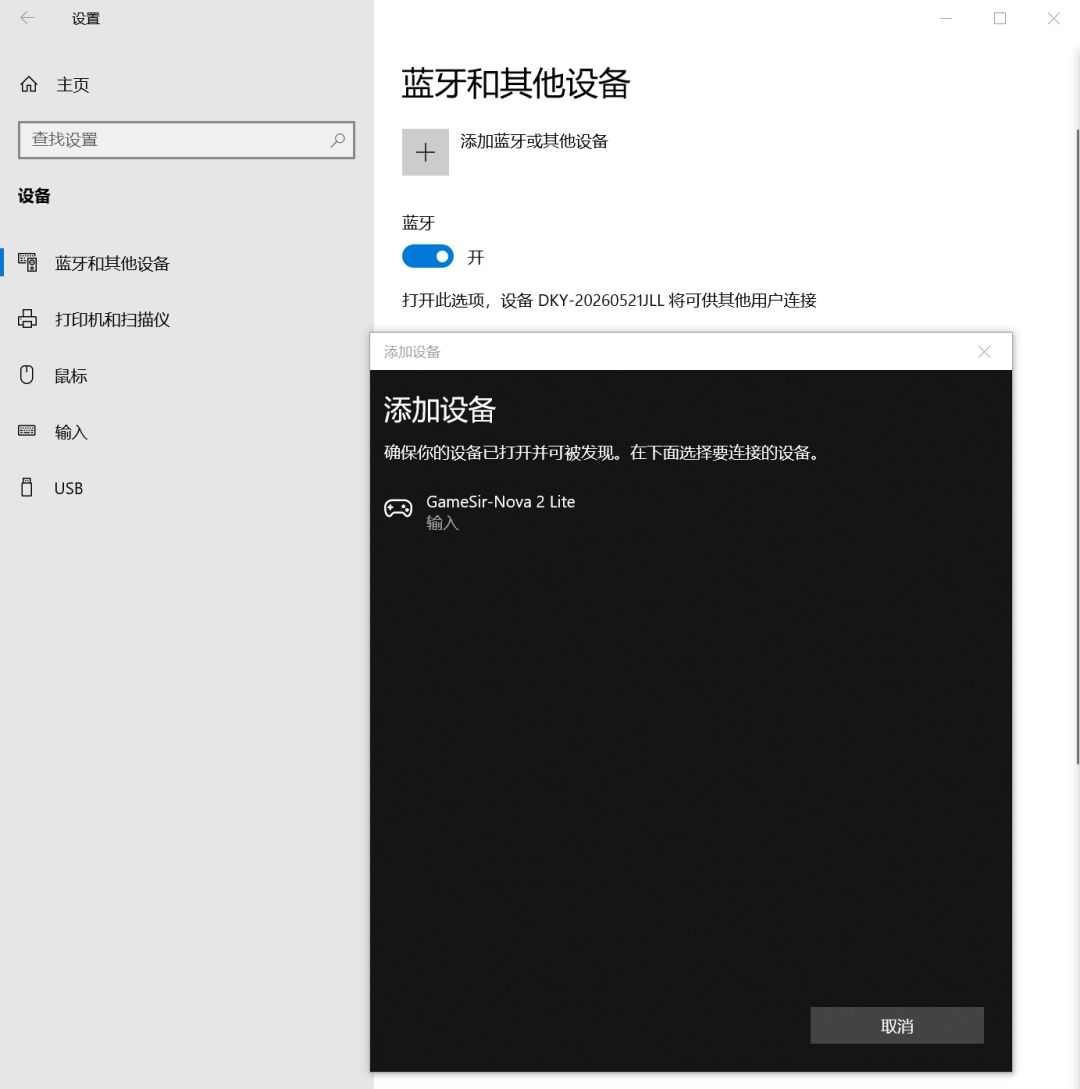Minimize the Settings window

[x=946, y=18]
